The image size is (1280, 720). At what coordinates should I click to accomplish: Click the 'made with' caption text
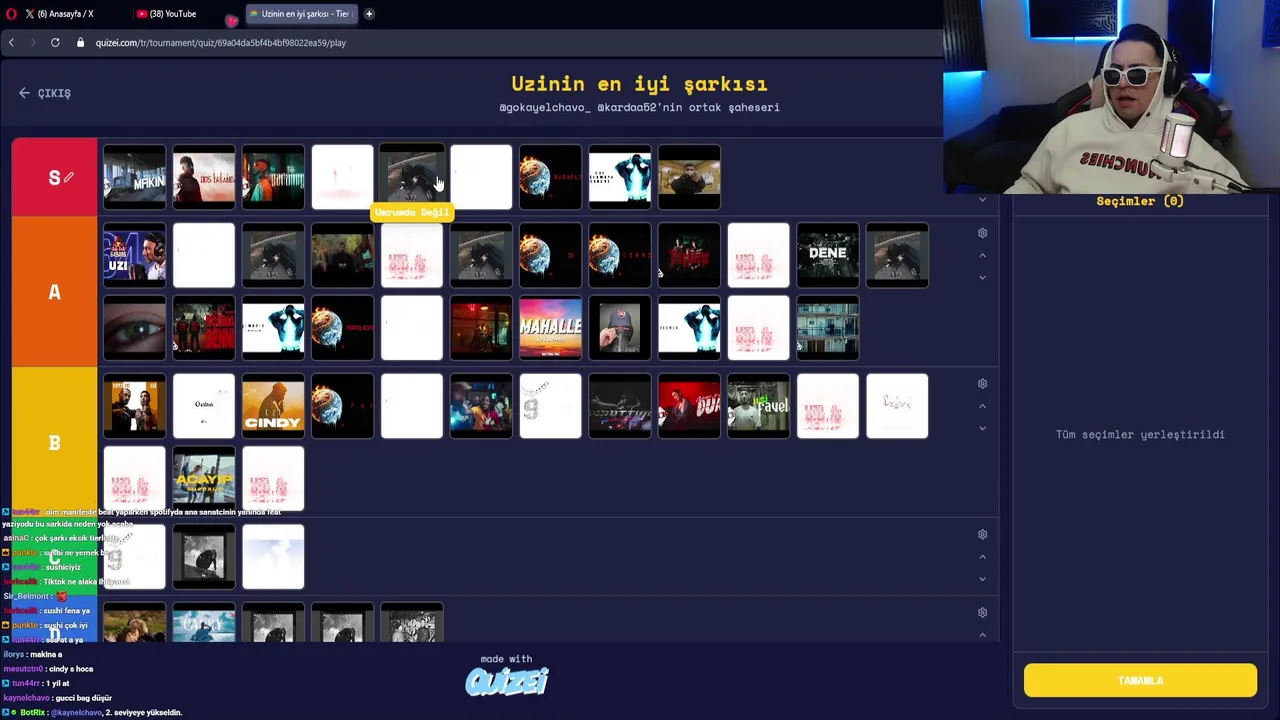[x=506, y=659]
